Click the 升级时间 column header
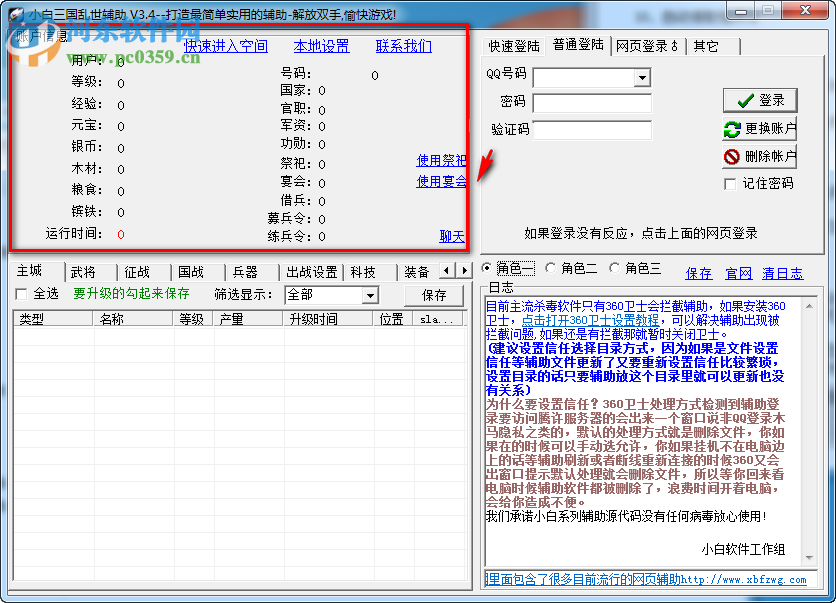 [328, 319]
